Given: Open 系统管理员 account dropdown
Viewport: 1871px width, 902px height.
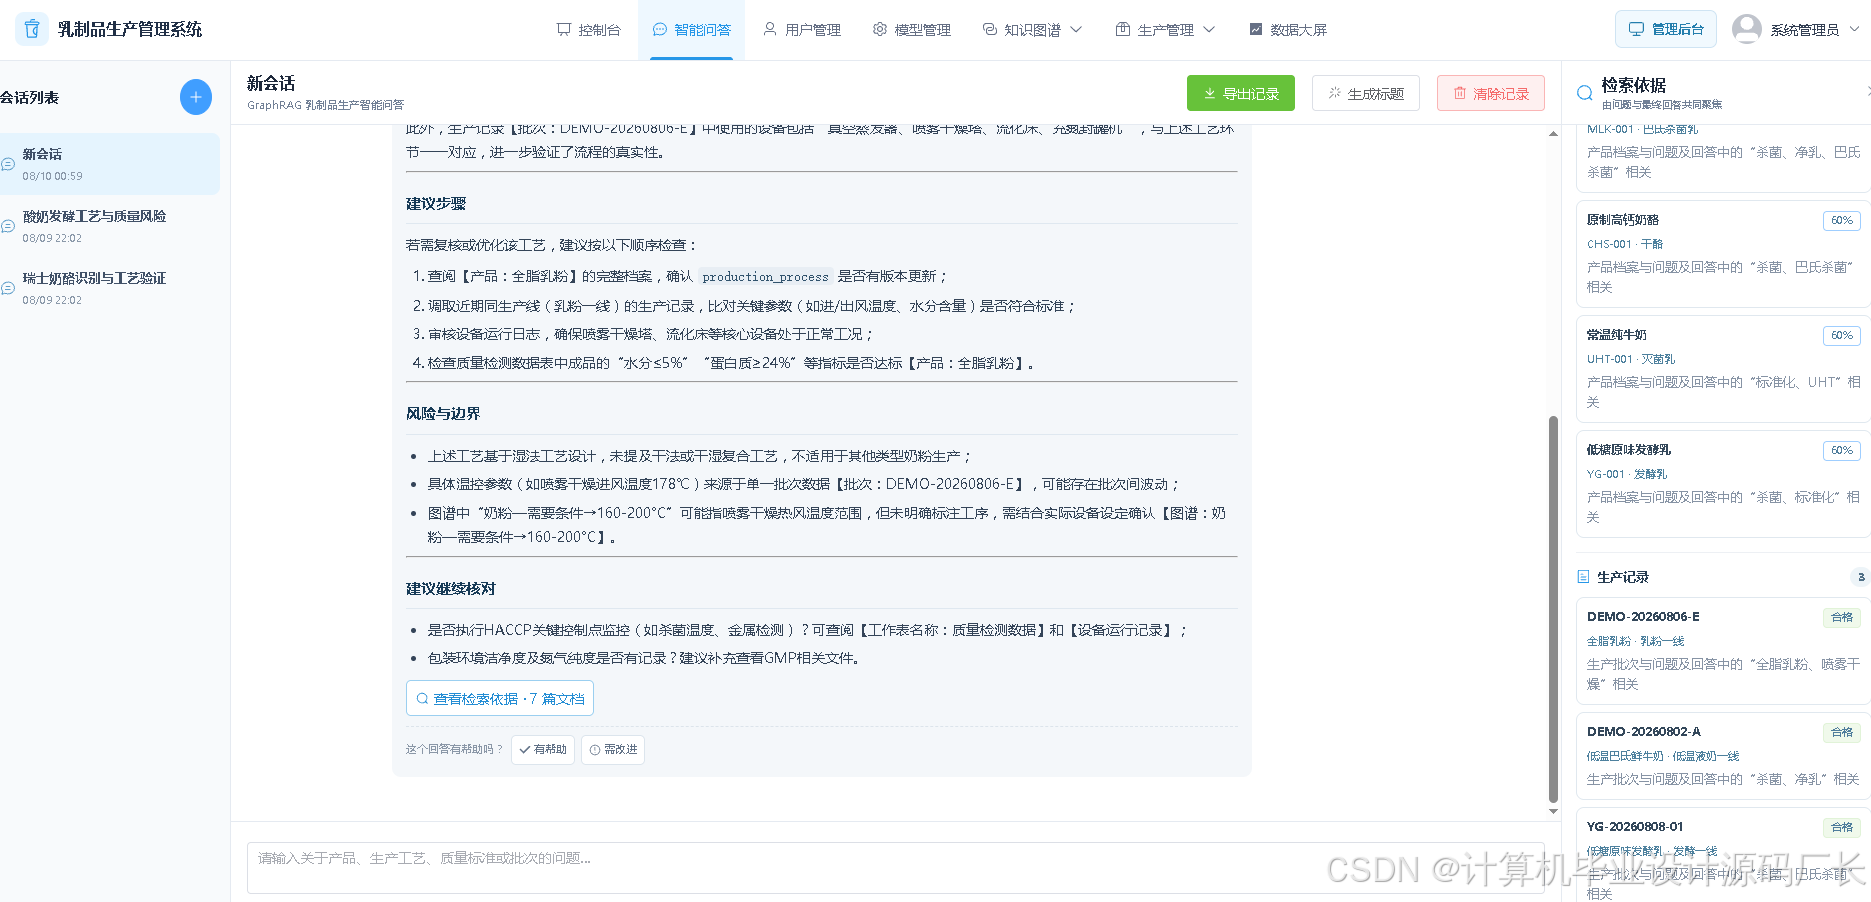Looking at the screenshot, I should pyautogui.click(x=1814, y=30).
